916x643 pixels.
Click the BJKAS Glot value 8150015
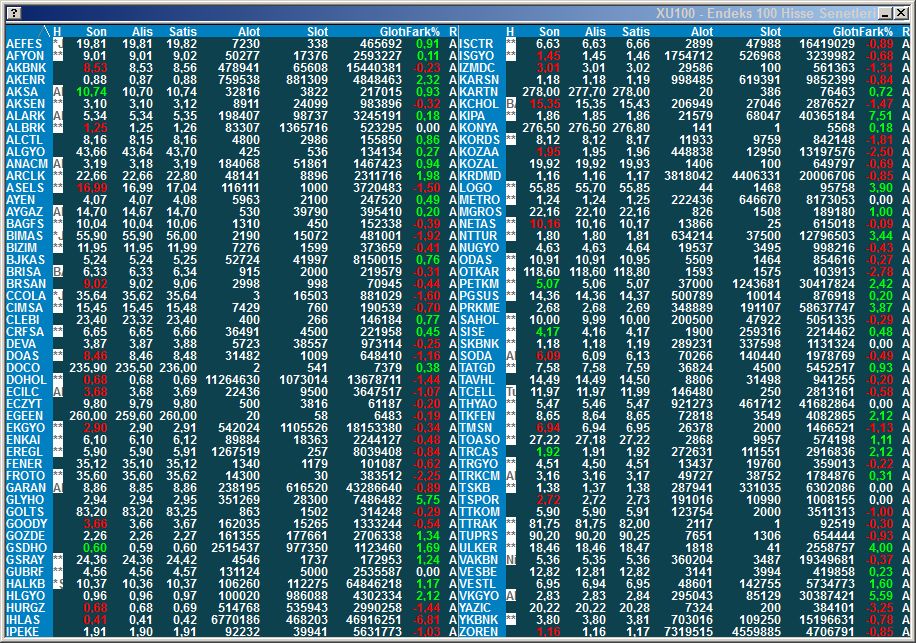tap(377, 259)
